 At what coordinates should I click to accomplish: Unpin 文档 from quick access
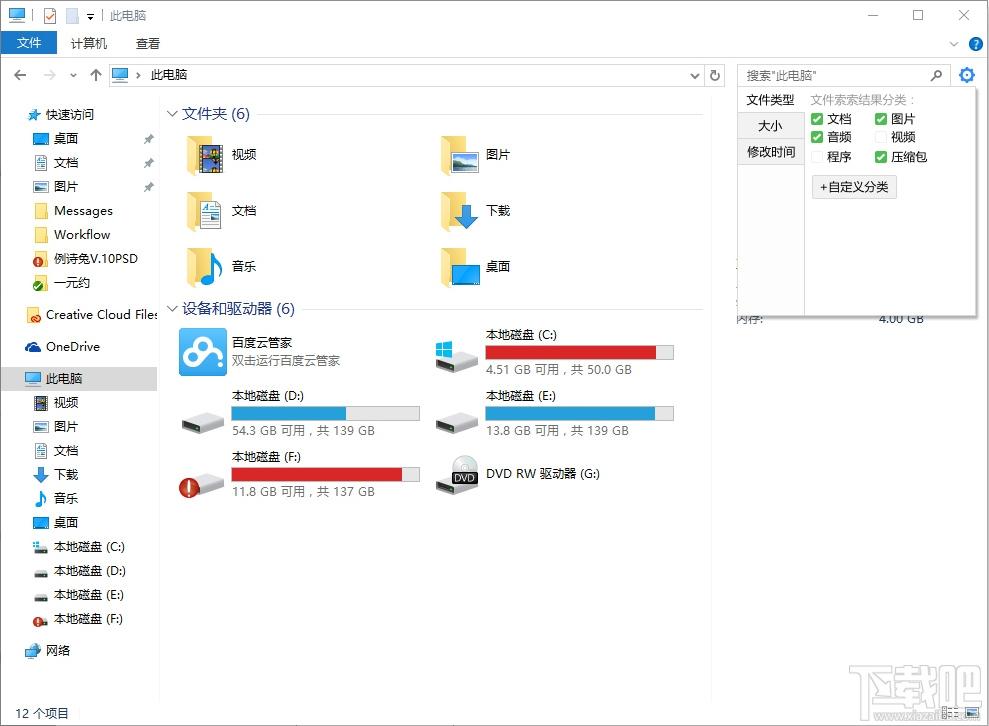pyautogui.click(x=148, y=163)
